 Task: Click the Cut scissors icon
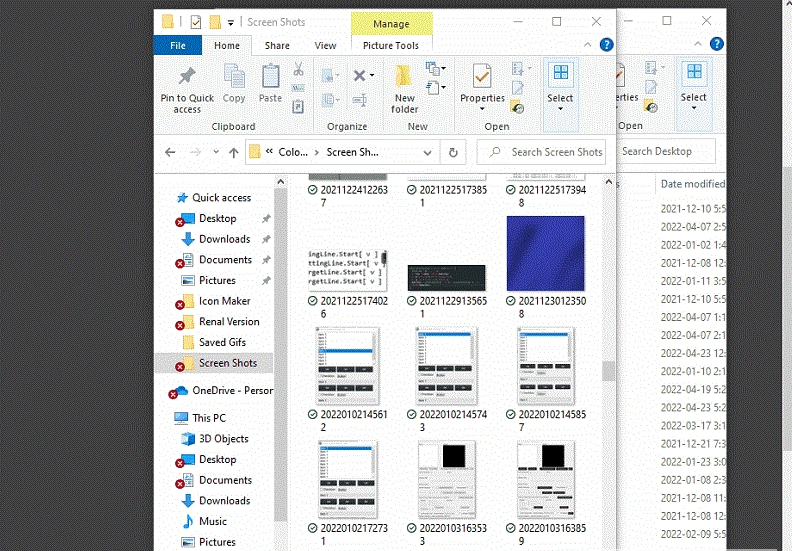(x=298, y=69)
